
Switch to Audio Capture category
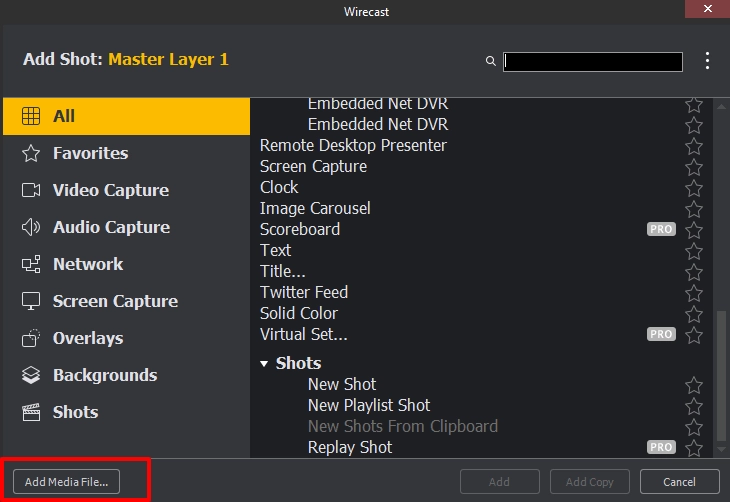pyautogui.click(x=126, y=227)
